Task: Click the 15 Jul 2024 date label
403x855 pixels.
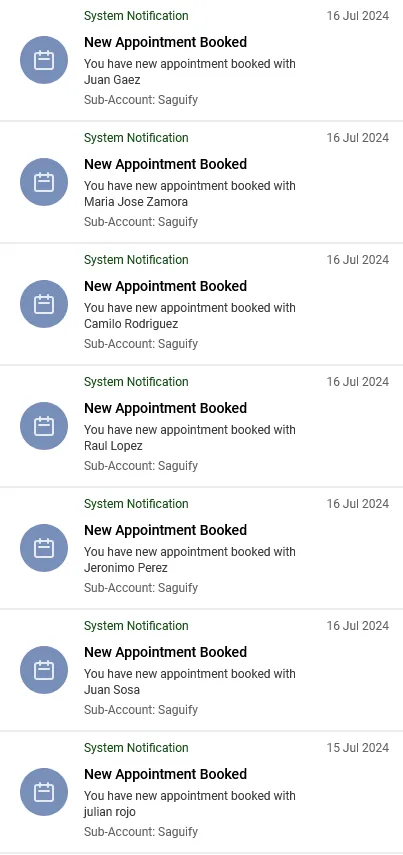Action: (358, 748)
